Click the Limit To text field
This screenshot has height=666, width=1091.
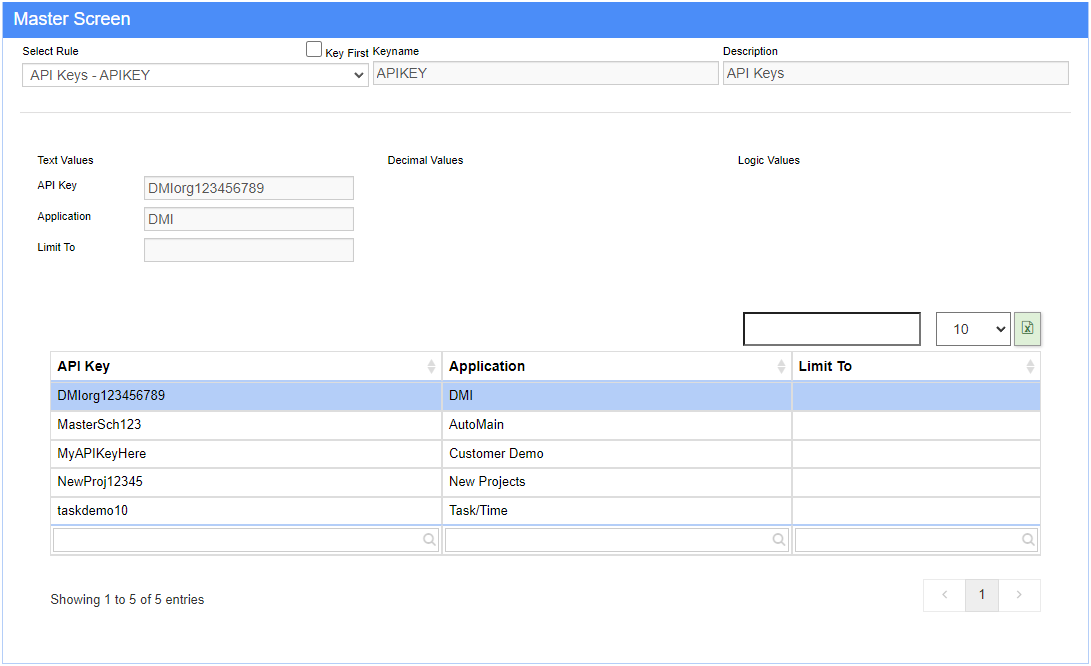point(249,250)
